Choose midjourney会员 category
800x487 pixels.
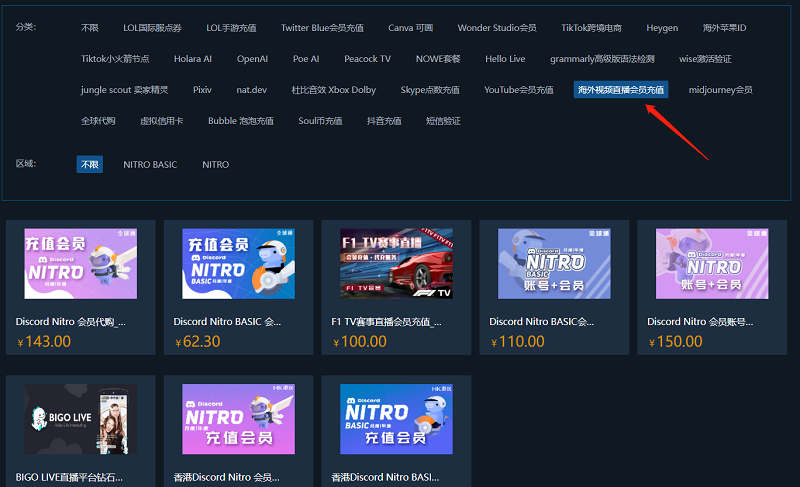[720, 90]
